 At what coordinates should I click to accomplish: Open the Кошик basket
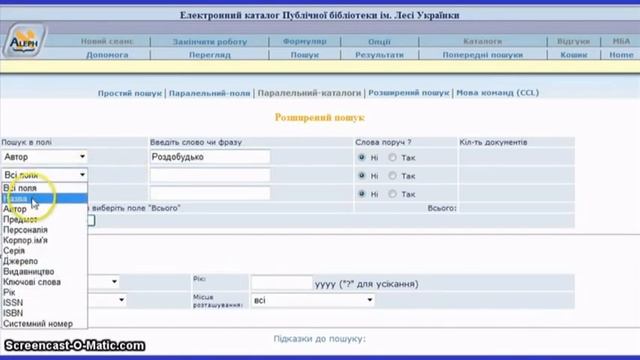[573, 55]
